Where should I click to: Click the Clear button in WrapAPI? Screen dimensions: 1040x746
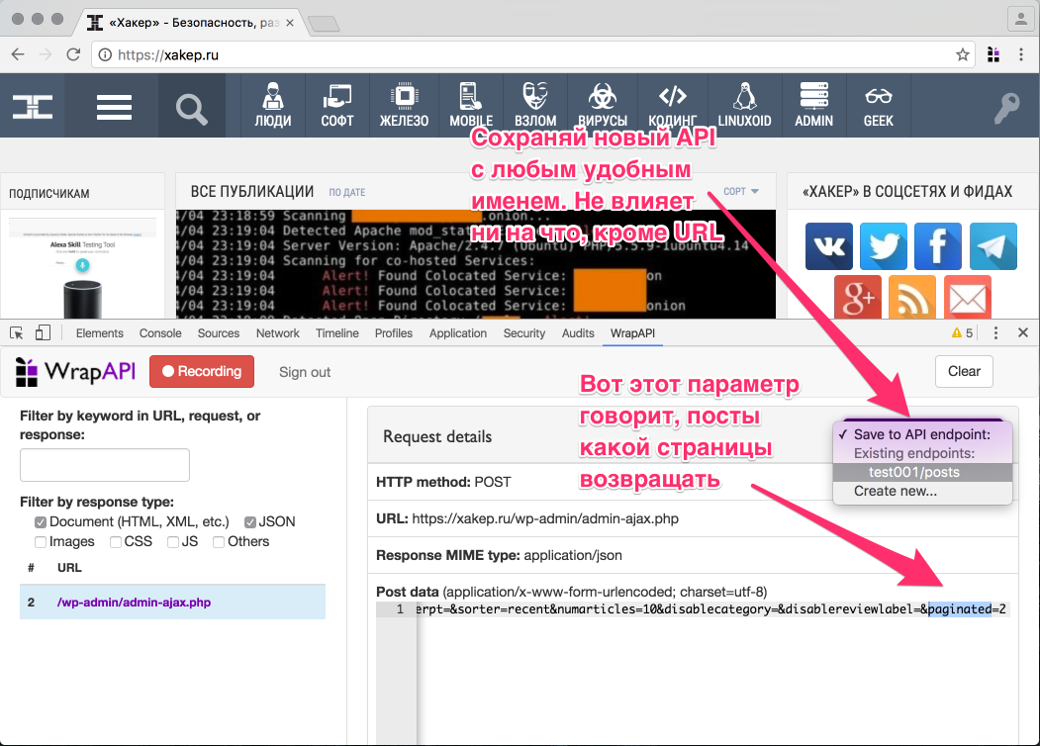click(964, 371)
